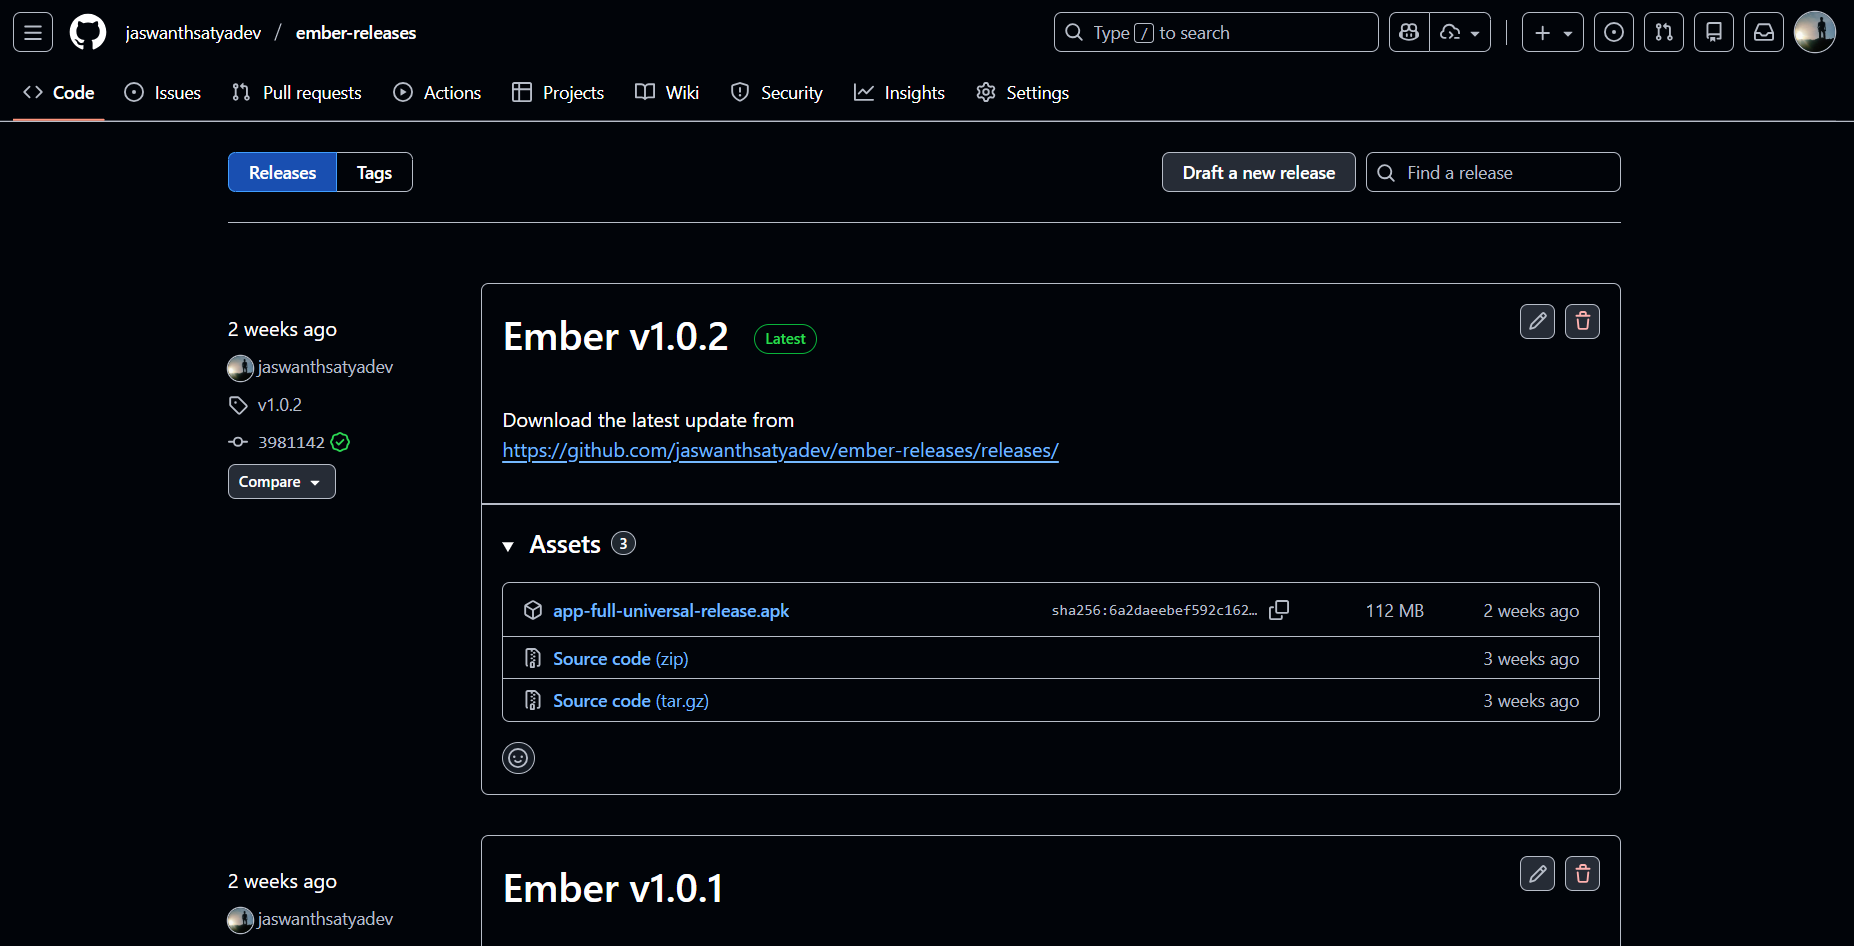
Task: Open the create new (+) dropdown
Action: pos(1552,32)
